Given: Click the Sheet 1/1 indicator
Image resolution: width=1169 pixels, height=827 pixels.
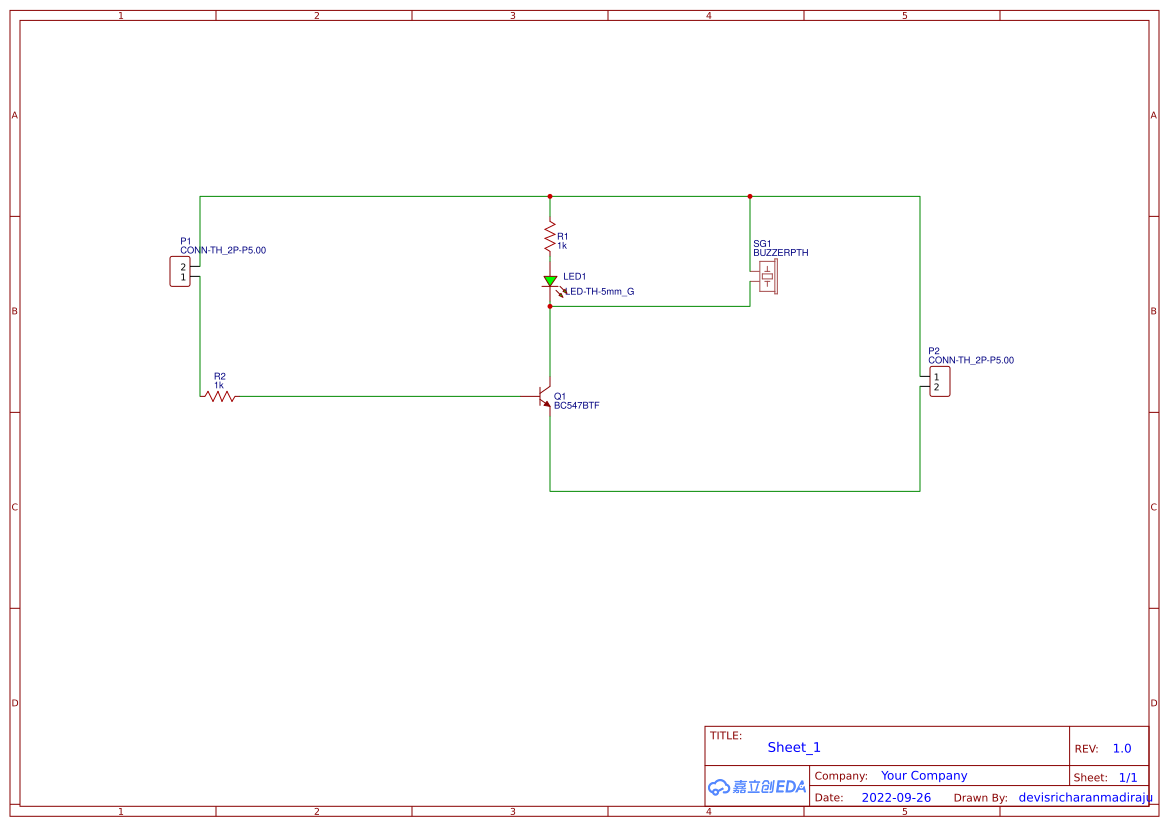Looking at the screenshot, I should point(1107,777).
